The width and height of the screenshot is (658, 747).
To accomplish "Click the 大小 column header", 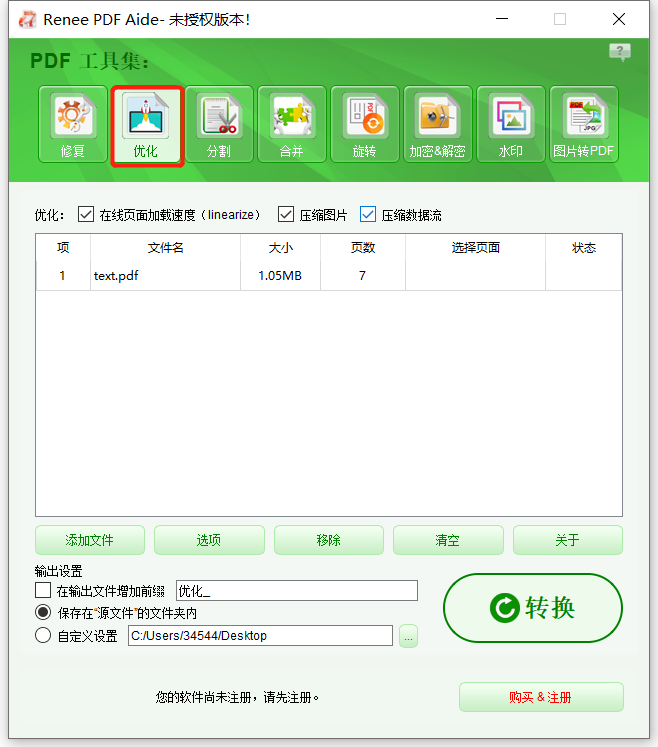I will 281,248.
